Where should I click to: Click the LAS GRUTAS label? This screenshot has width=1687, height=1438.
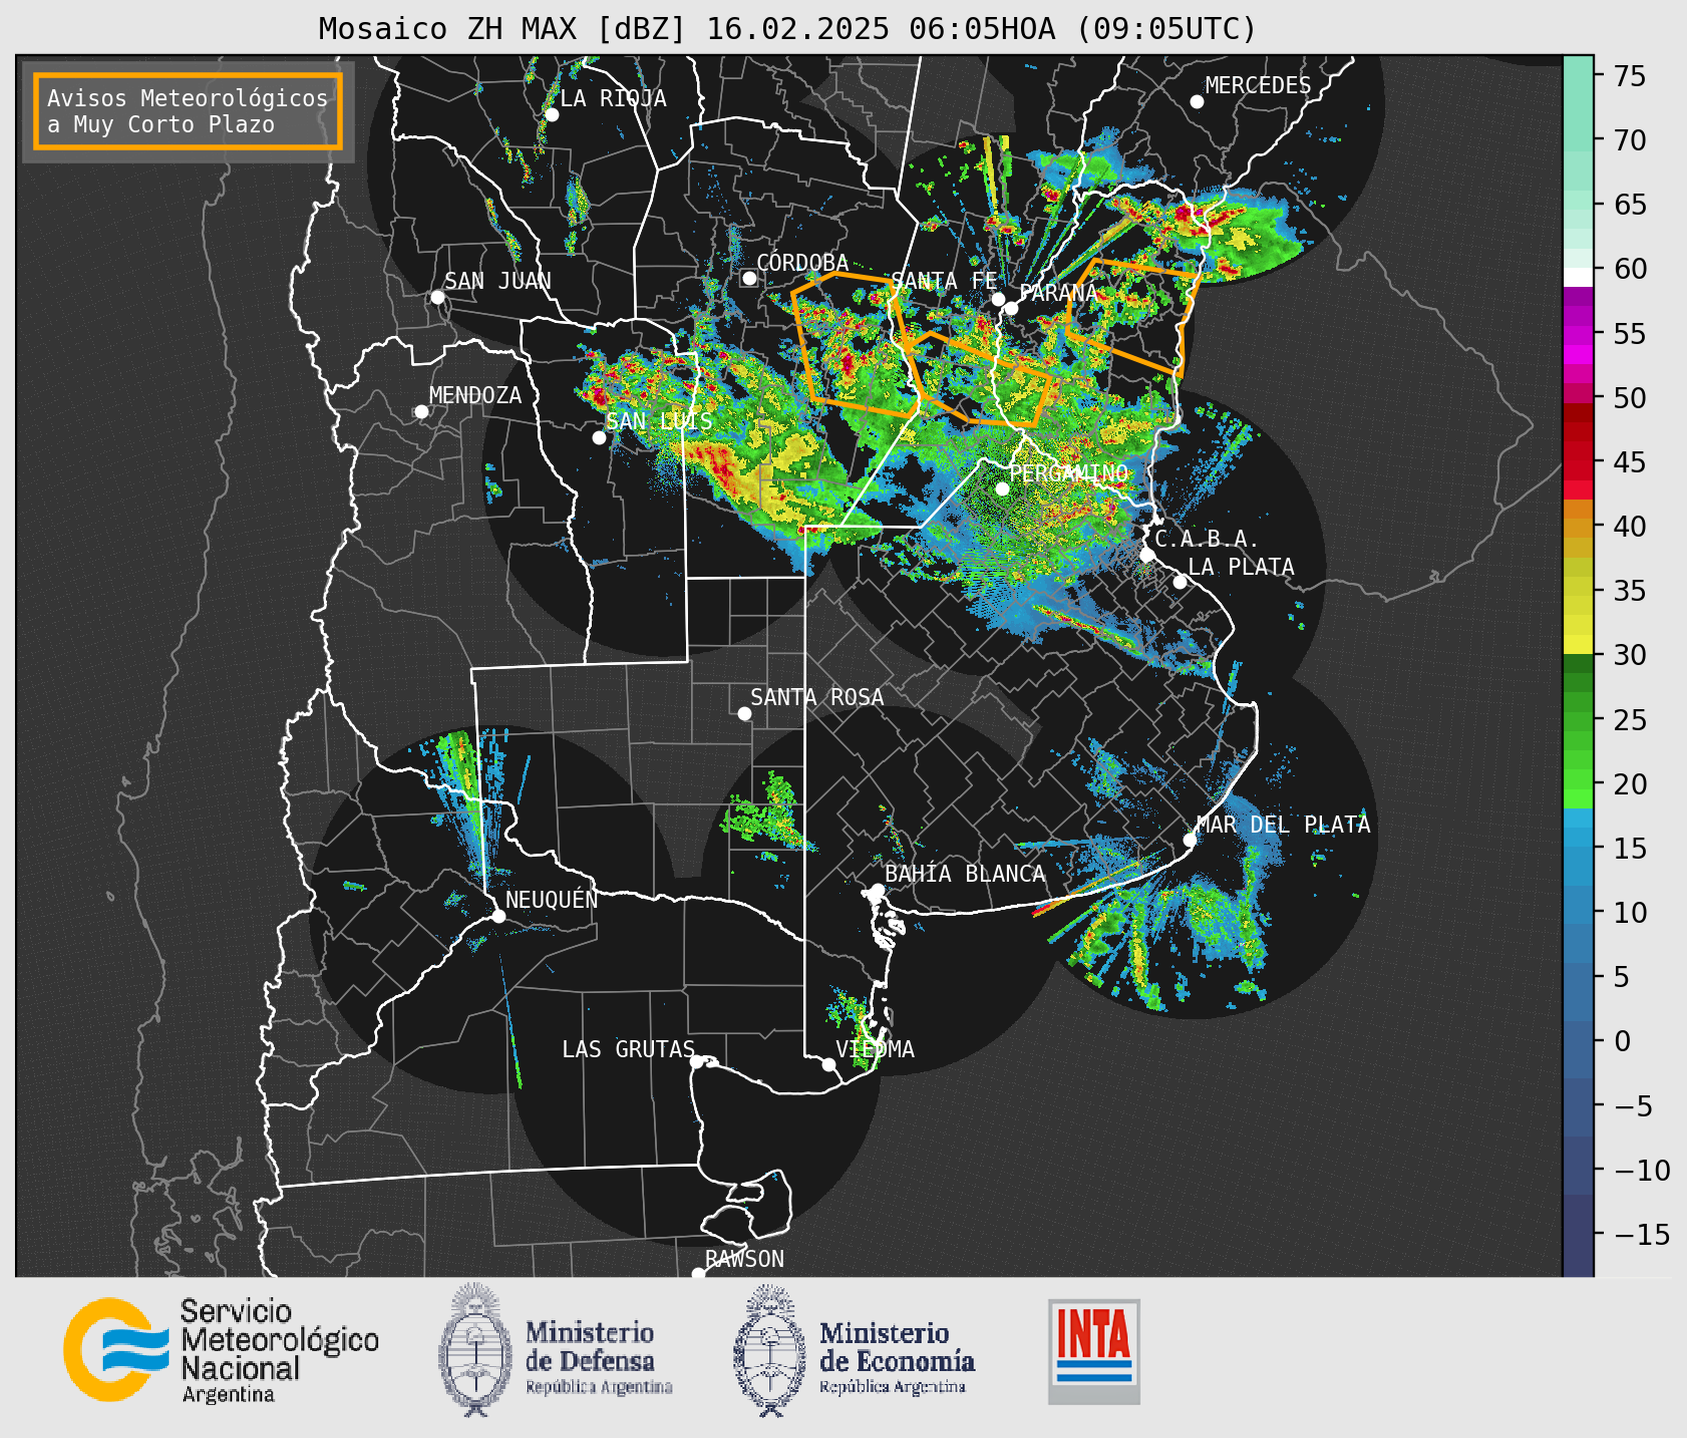(x=628, y=1049)
